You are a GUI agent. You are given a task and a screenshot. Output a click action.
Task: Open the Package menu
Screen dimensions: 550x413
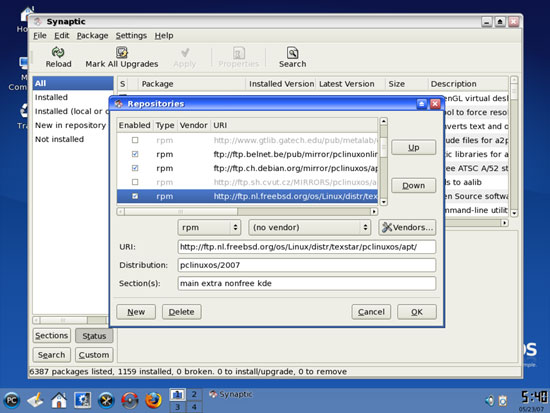93,35
